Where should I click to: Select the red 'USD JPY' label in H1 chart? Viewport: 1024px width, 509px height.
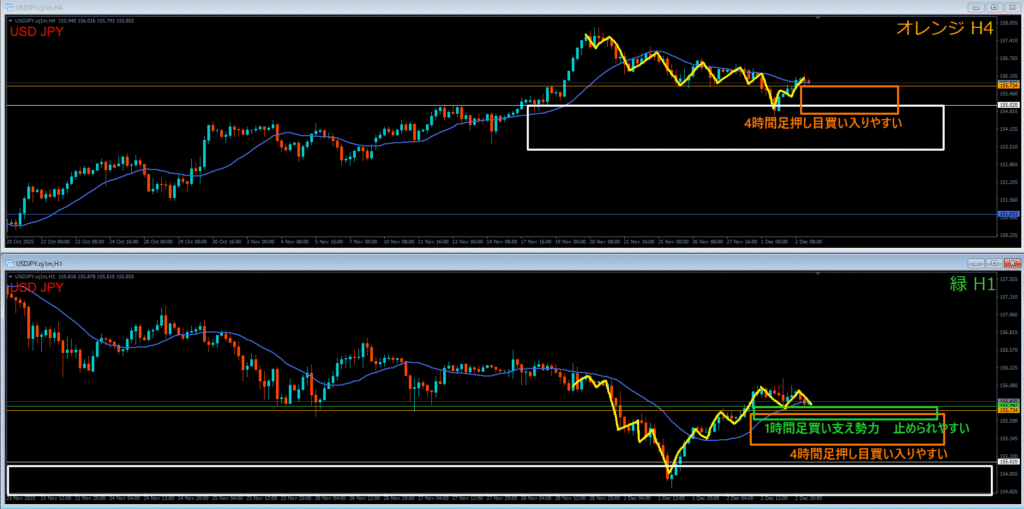coord(36,287)
